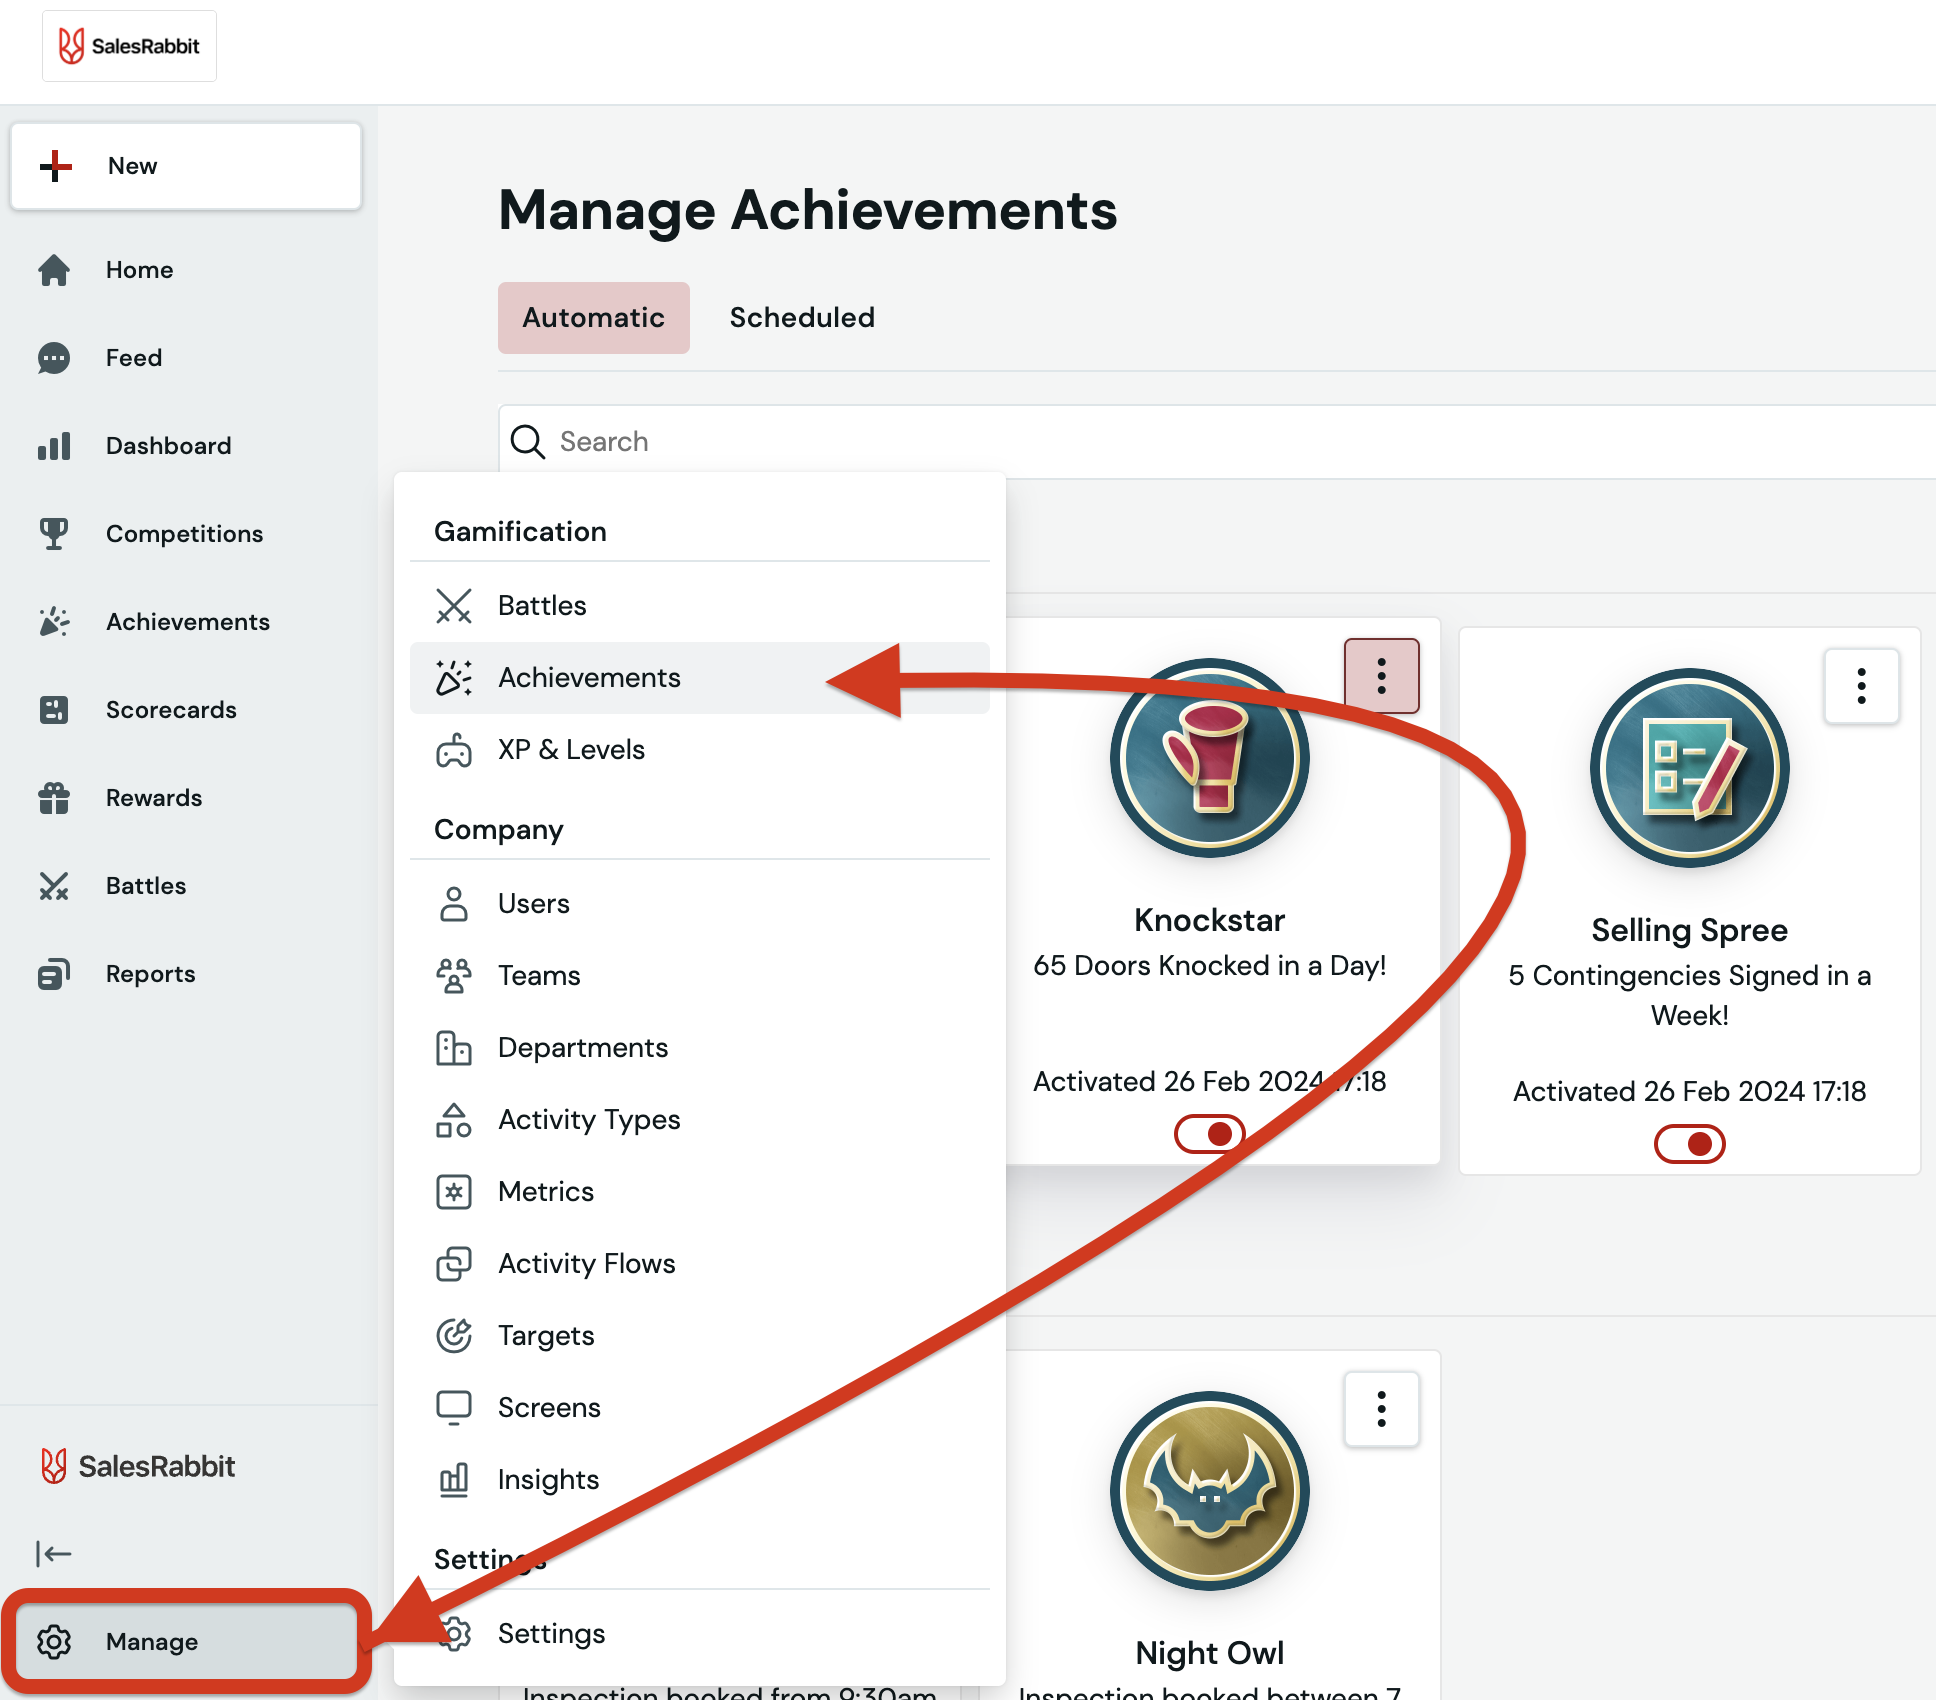Screen dimensions: 1936x1700
Task: Click the Manage gear button
Action: [186, 1642]
